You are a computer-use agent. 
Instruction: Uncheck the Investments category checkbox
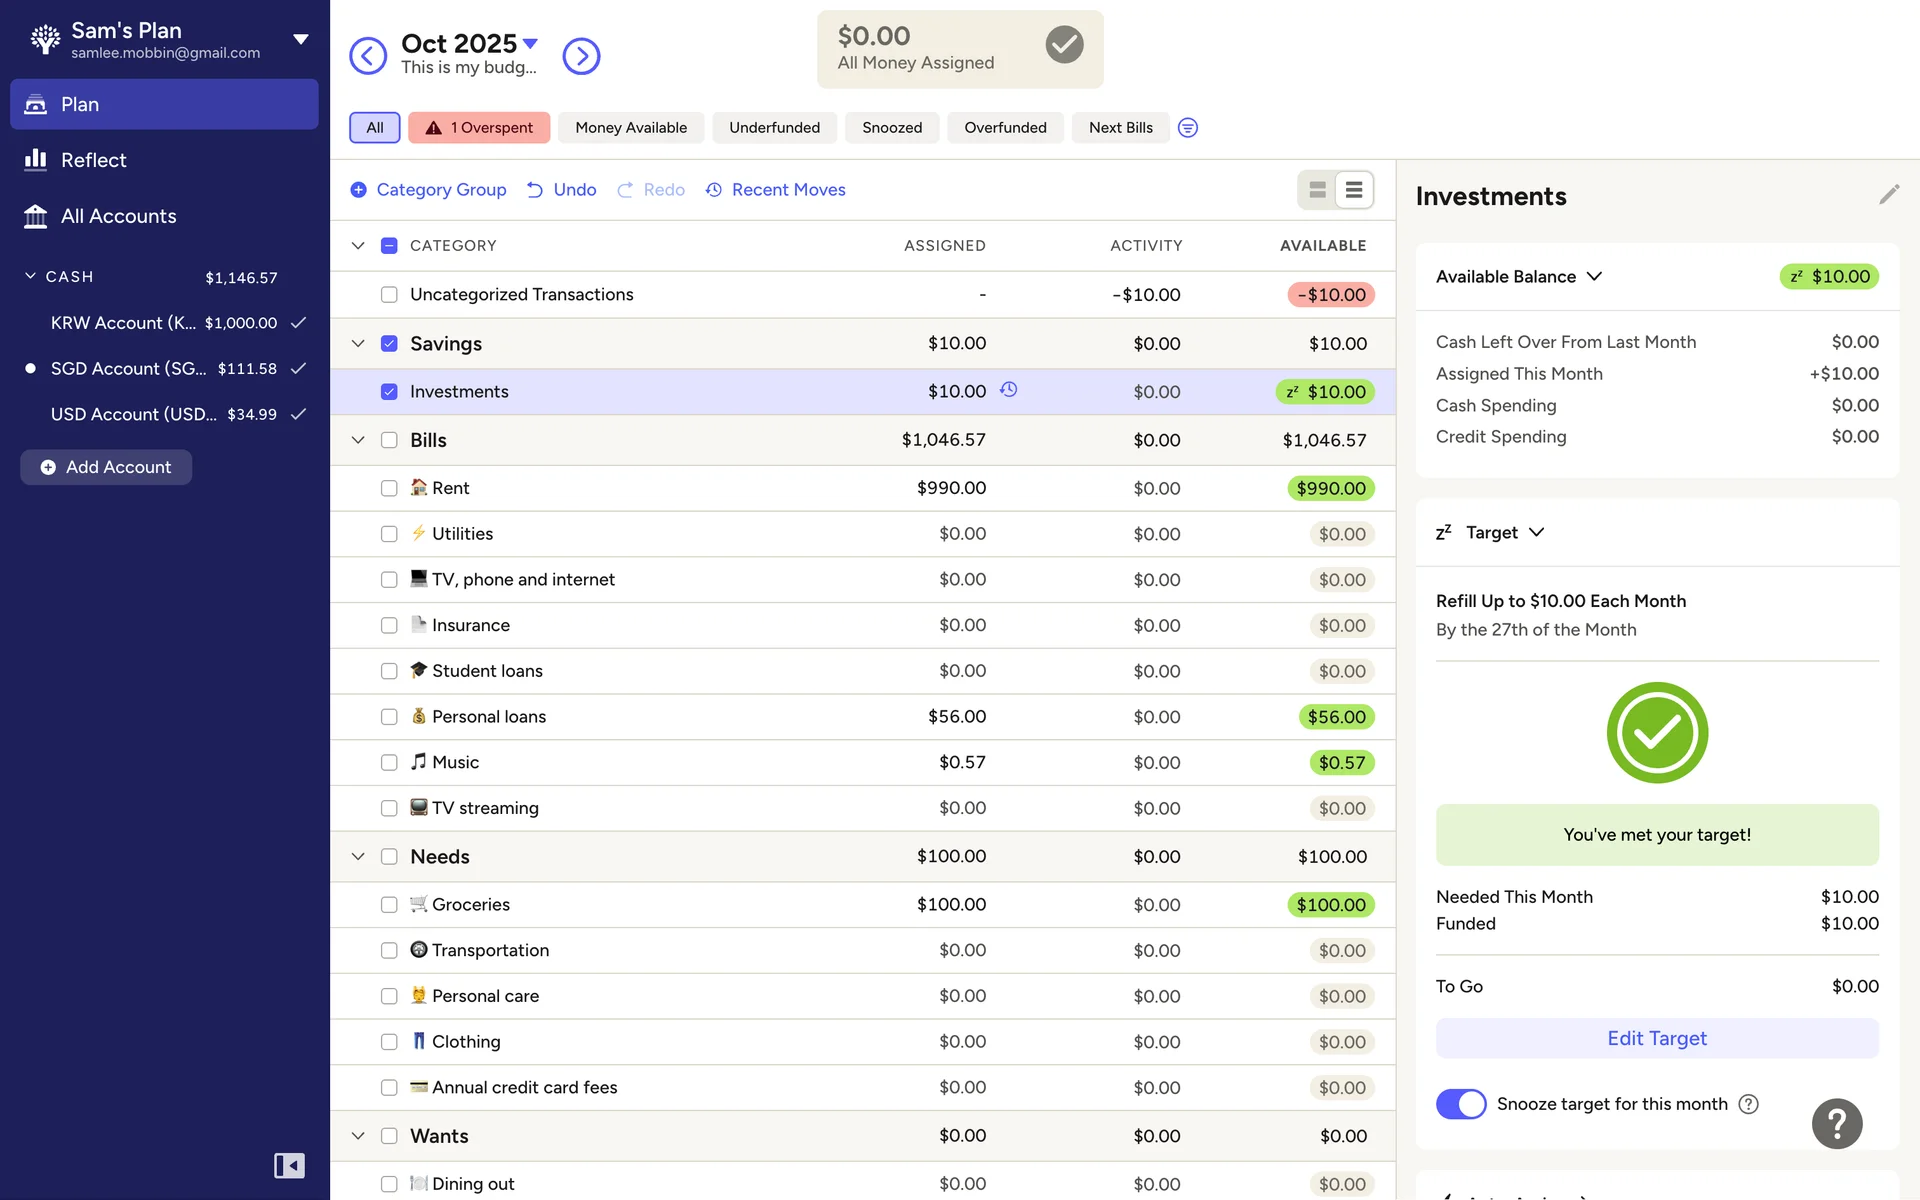389,392
